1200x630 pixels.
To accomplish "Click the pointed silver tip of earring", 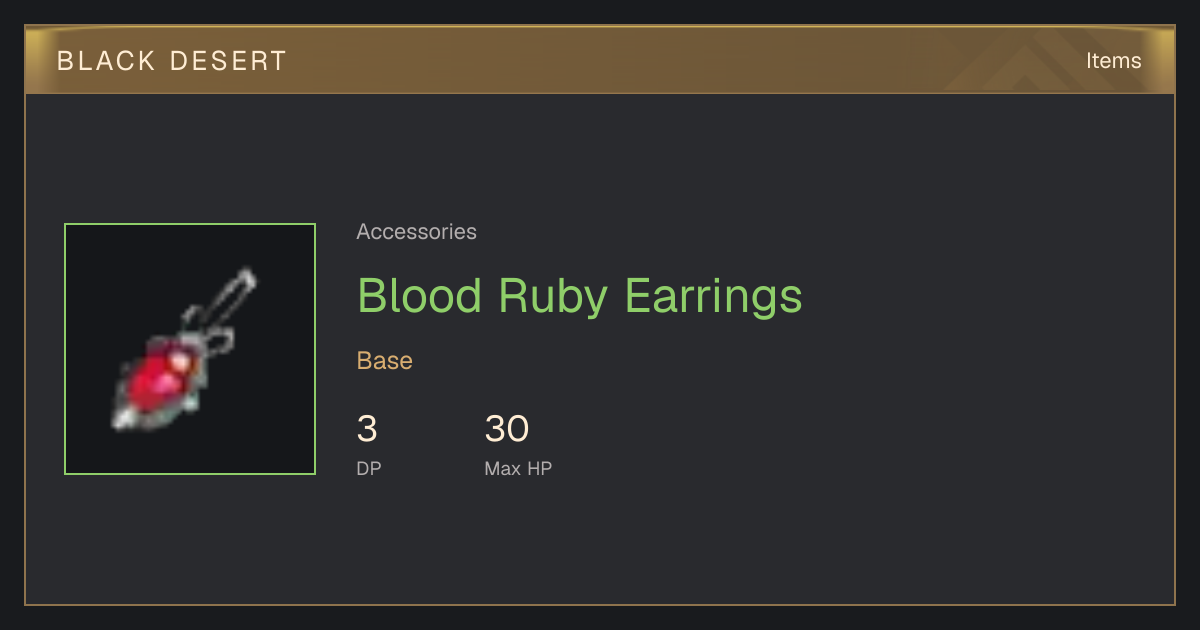I will coord(124,418).
